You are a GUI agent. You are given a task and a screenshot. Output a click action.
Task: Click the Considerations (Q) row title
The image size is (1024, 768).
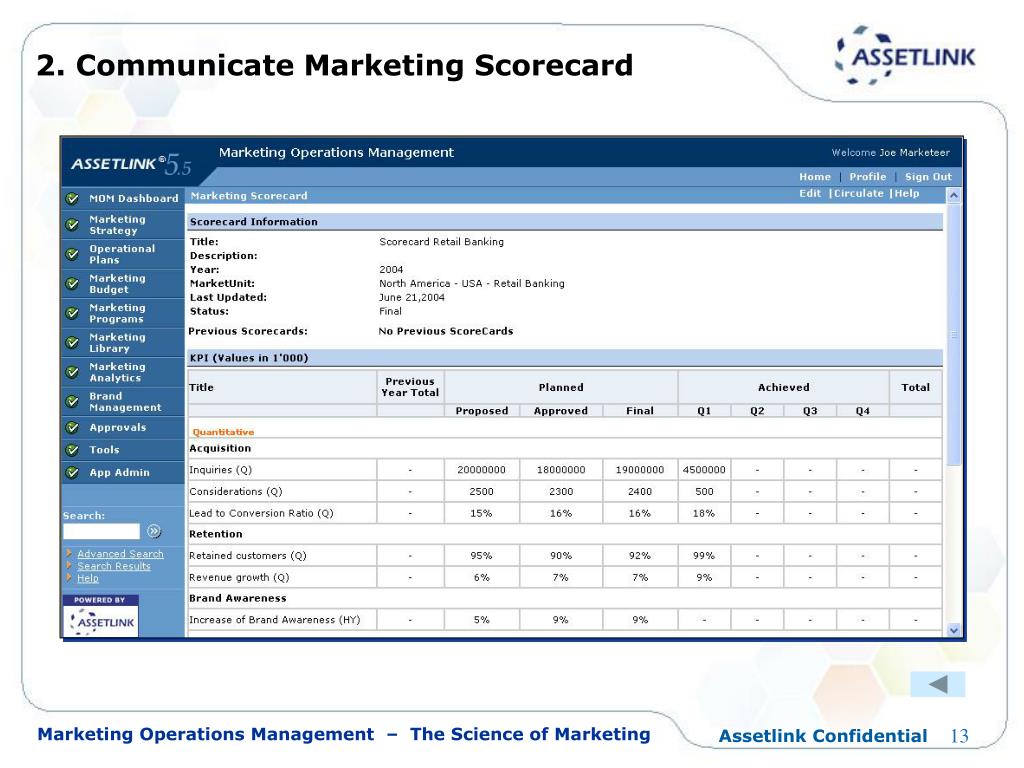(x=236, y=492)
